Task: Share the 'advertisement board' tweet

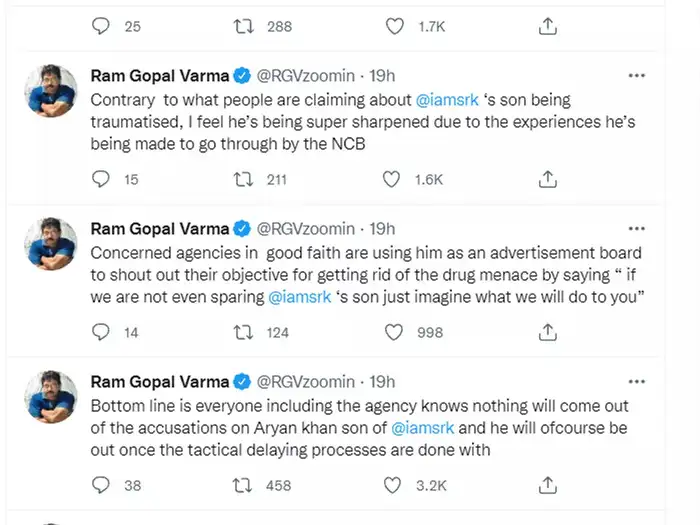Action: tap(547, 332)
